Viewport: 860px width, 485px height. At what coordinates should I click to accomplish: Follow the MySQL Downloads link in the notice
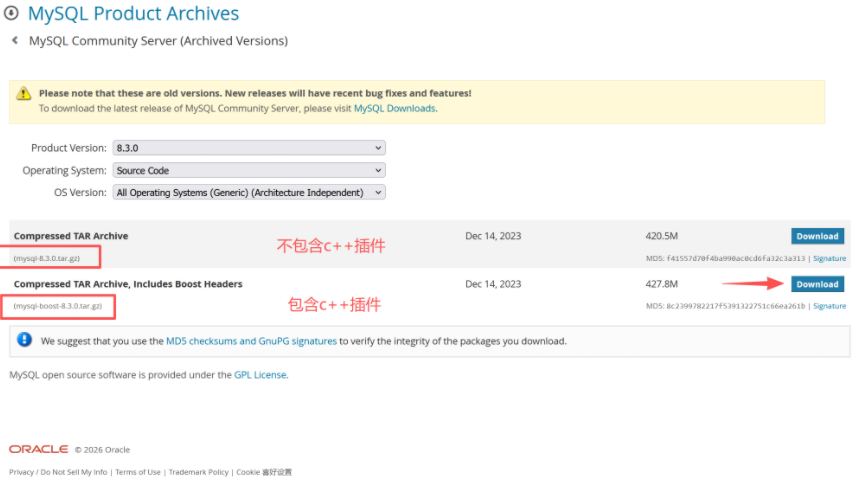tap(395, 108)
